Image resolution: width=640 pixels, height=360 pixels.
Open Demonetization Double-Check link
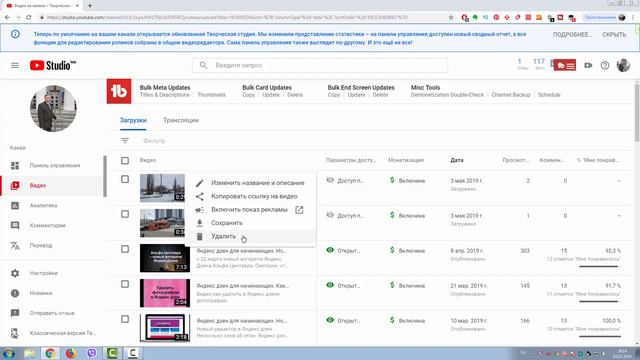click(447, 95)
